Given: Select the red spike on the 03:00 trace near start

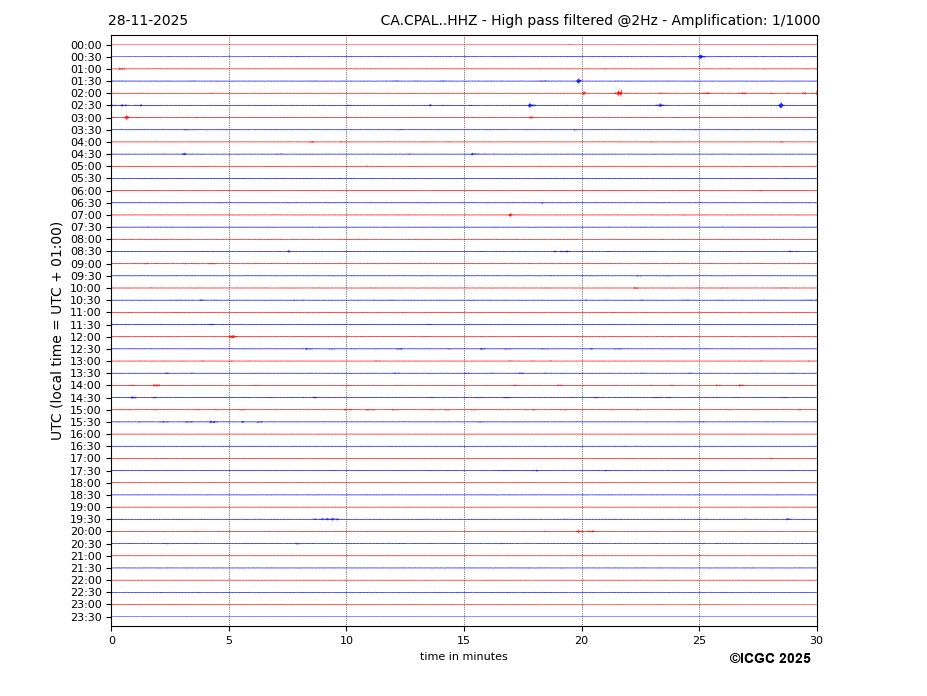Looking at the screenshot, I should 126,118.
